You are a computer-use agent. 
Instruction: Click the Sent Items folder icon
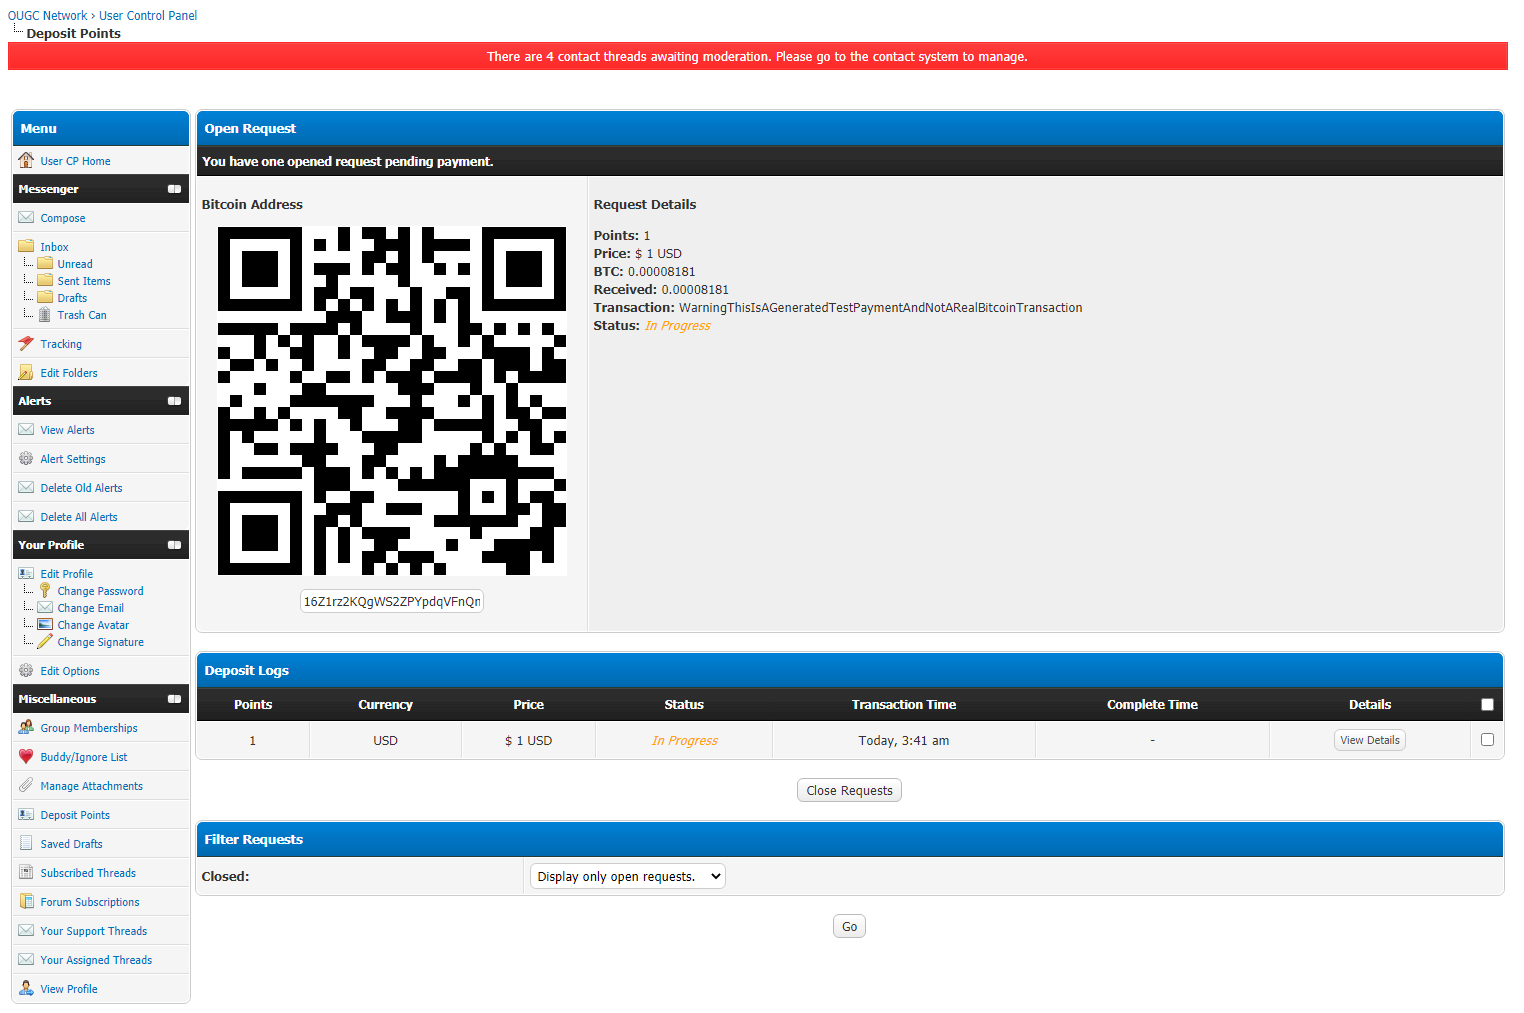pyautogui.click(x=45, y=280)
